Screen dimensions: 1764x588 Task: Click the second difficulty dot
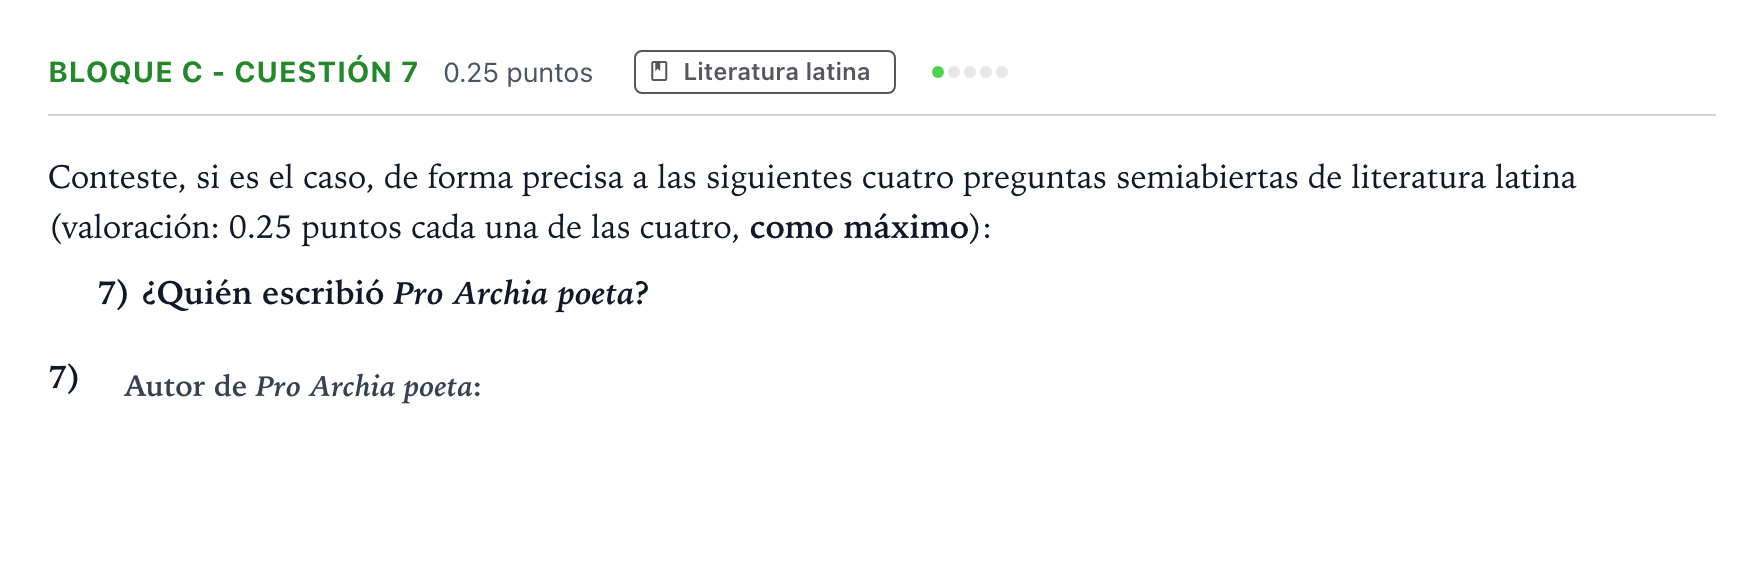[x=954, y=72]
